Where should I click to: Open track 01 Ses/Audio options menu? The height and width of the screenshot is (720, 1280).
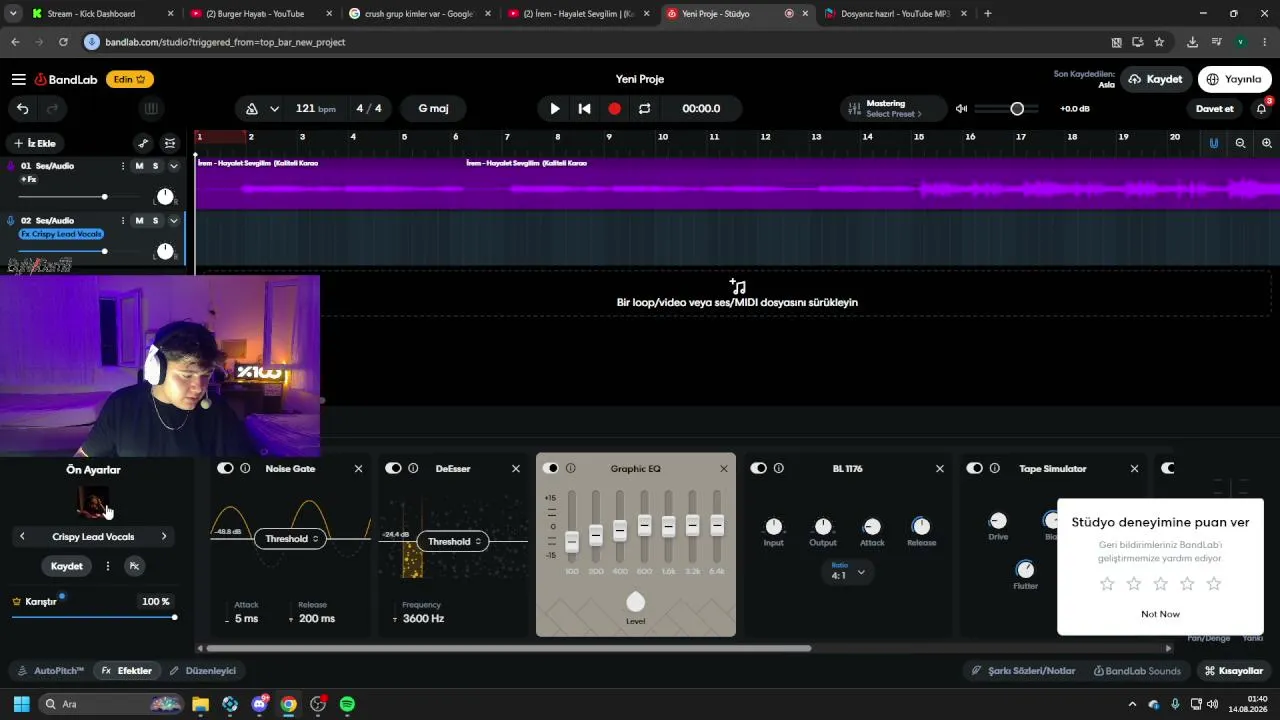tap(123, 166)
